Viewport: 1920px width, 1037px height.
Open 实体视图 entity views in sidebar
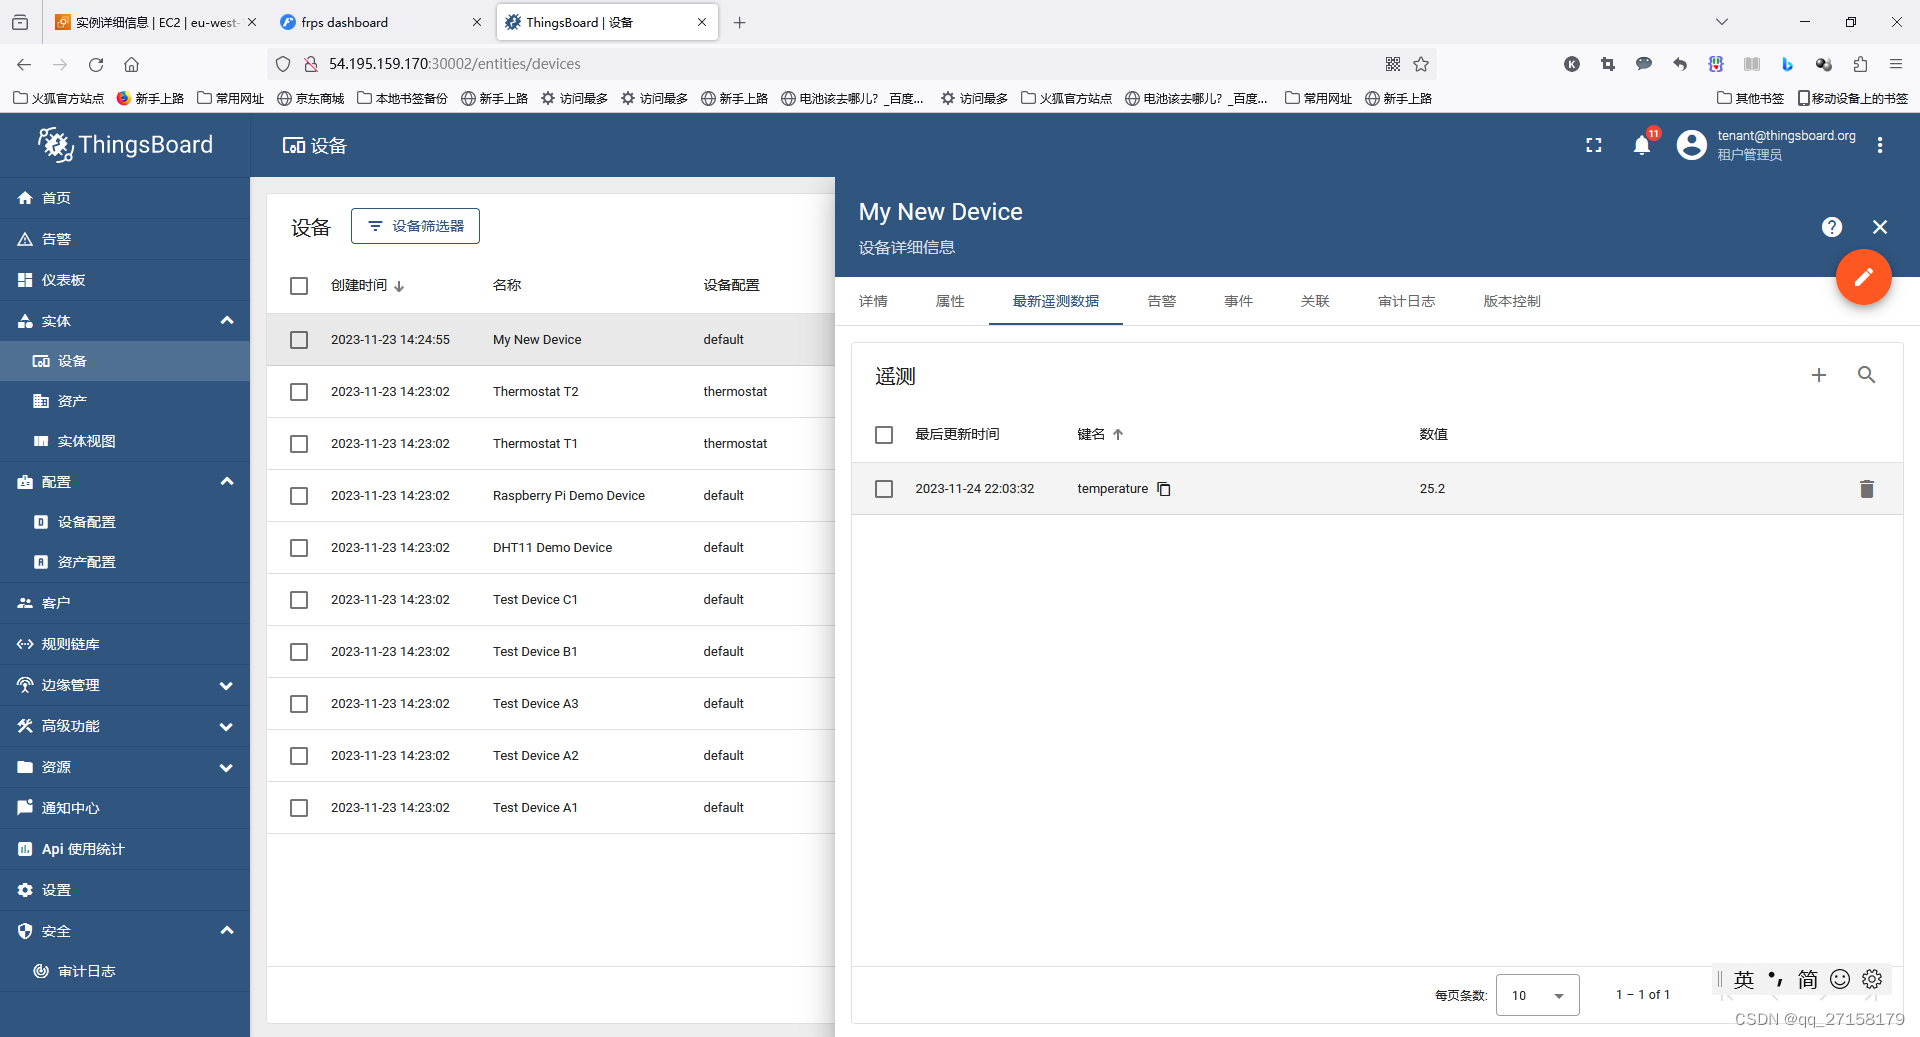[125, 441]
